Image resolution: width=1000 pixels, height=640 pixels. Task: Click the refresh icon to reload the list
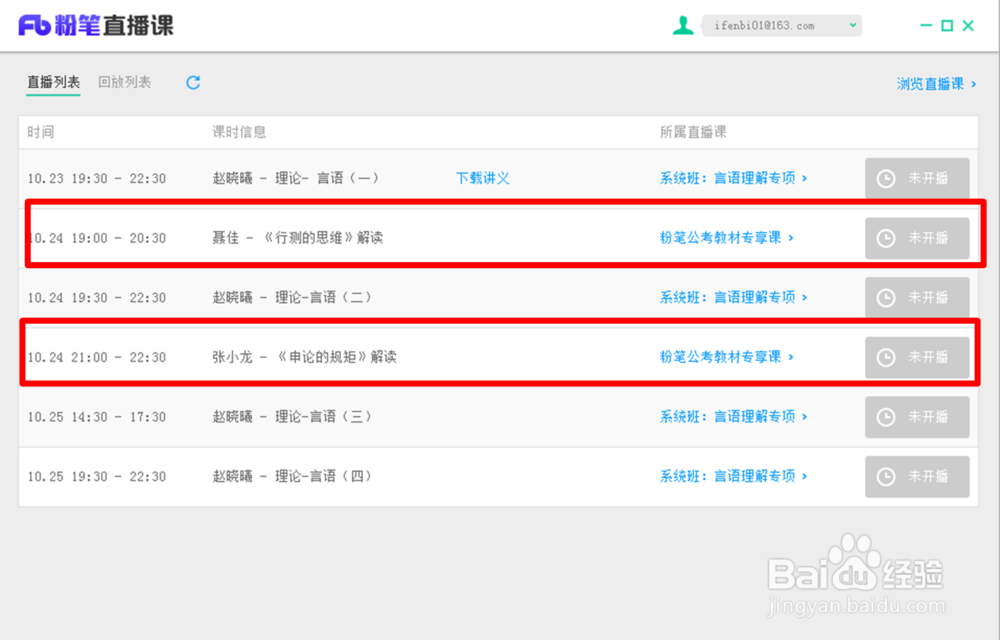pyautogui.click(x=192, y=84)
